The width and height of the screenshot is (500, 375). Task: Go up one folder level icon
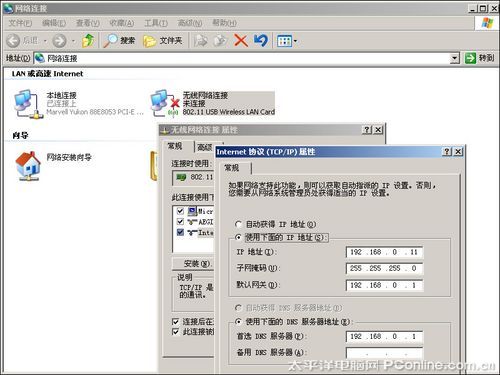(x=88, y=41)
